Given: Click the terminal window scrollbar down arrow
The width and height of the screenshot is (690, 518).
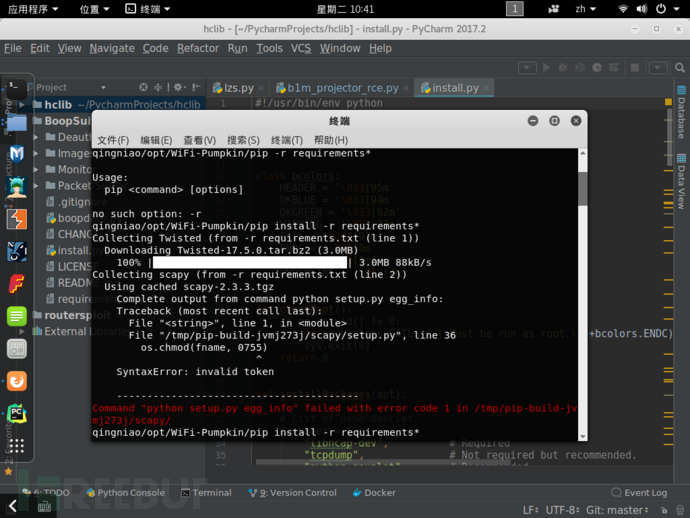Looking at the screenshot, I should click(x=583, y=437).
